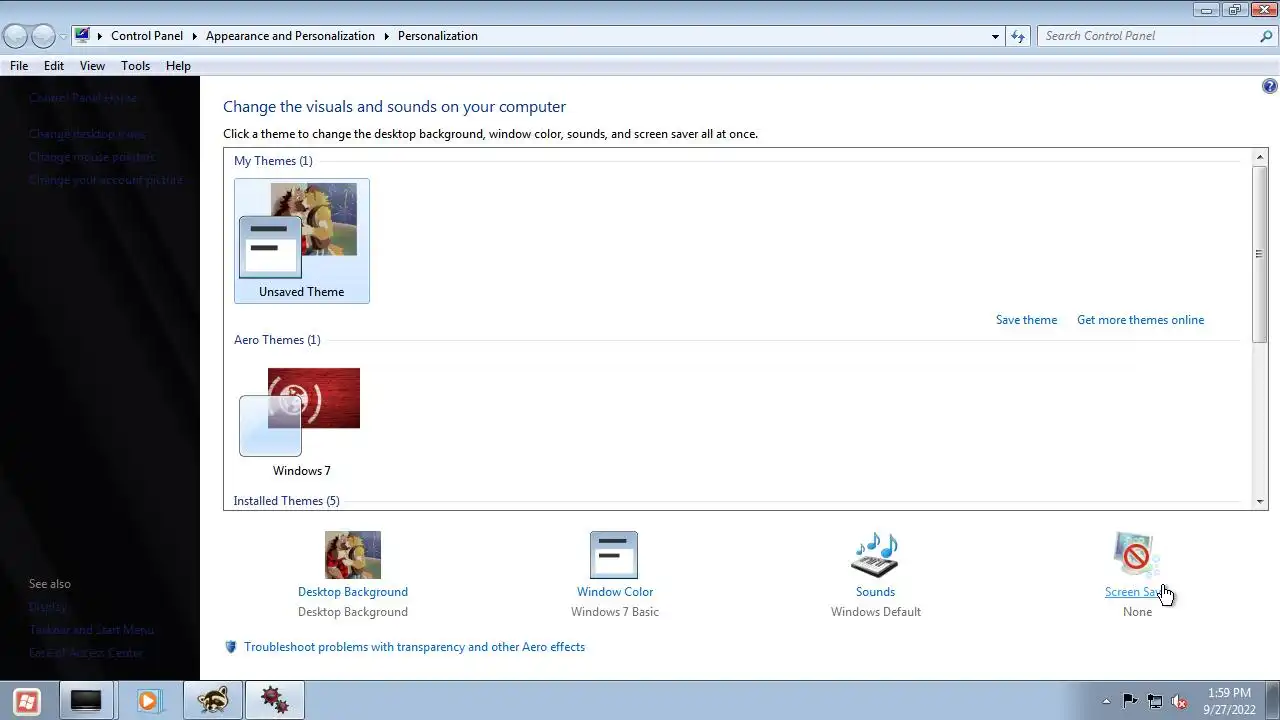Open the address bar history dropdown
This screenshot has height=720, width=1280.
coord(995,36)
